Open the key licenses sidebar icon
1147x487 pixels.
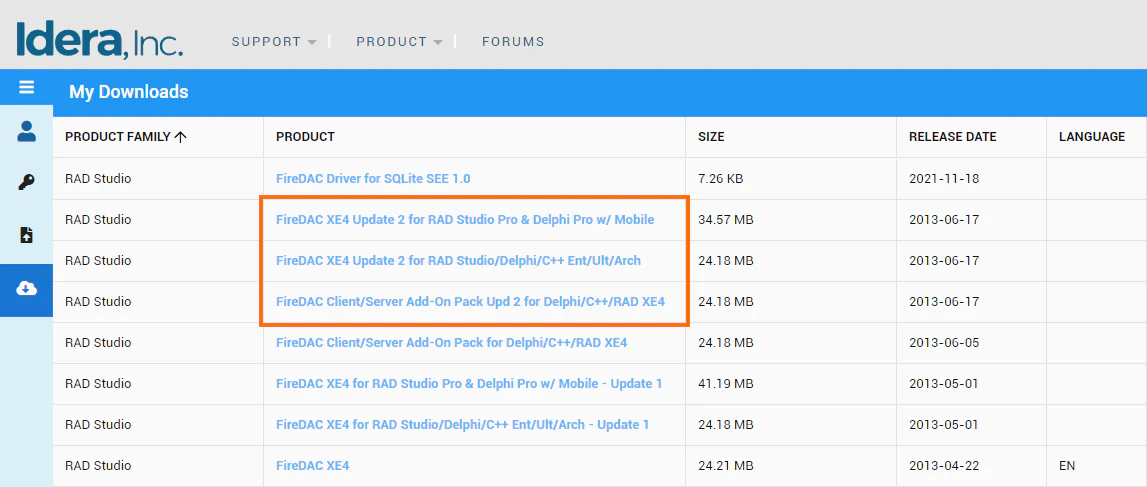pyautogui.click(x=26, y=183)
